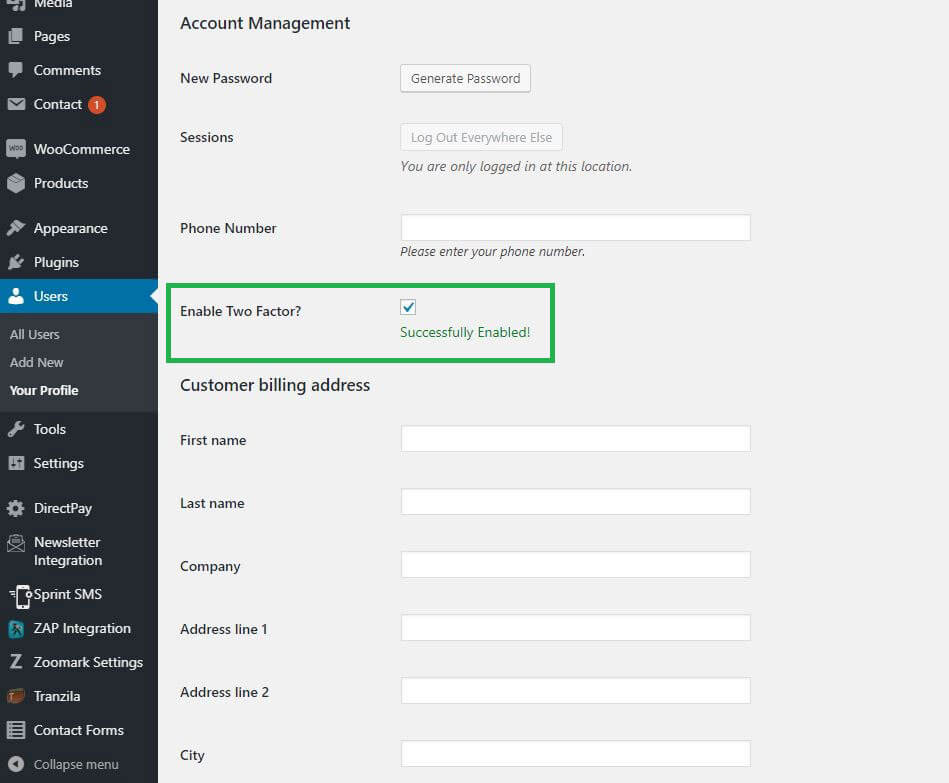Click the Collapse menu arrow icon
The height and width of the screenshot is (783, 949).
click(x=16, y=764)
